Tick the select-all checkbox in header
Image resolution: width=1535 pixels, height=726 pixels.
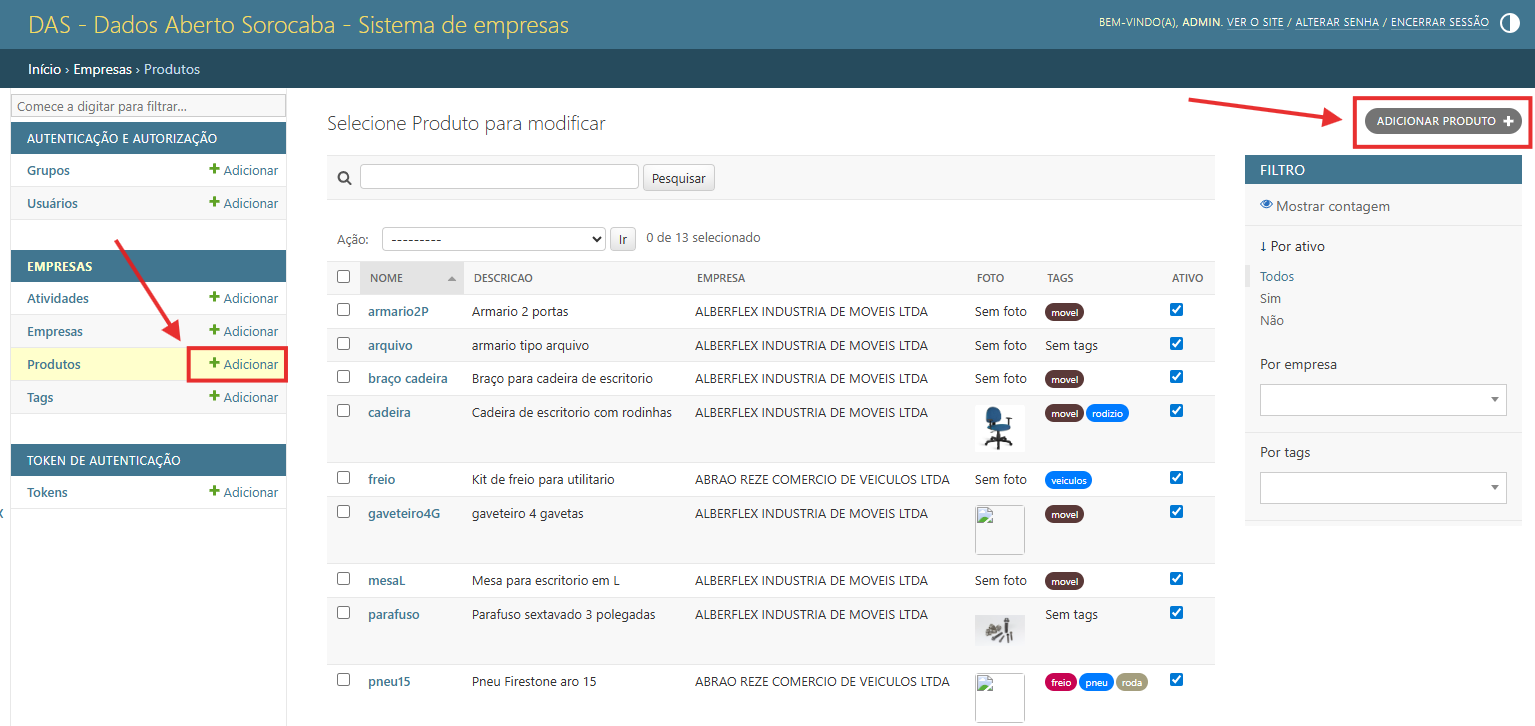pos(344,277)
